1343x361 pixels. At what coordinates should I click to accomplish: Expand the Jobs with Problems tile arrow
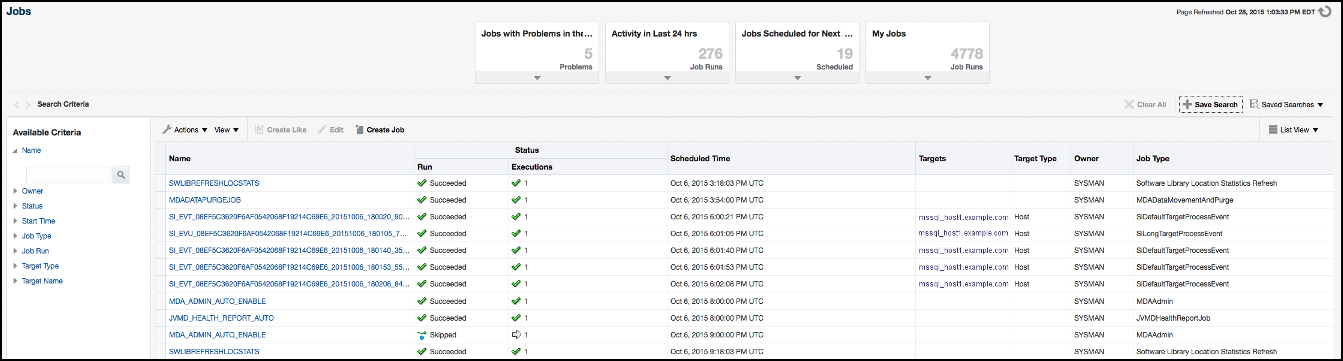[x=537, y=77]
